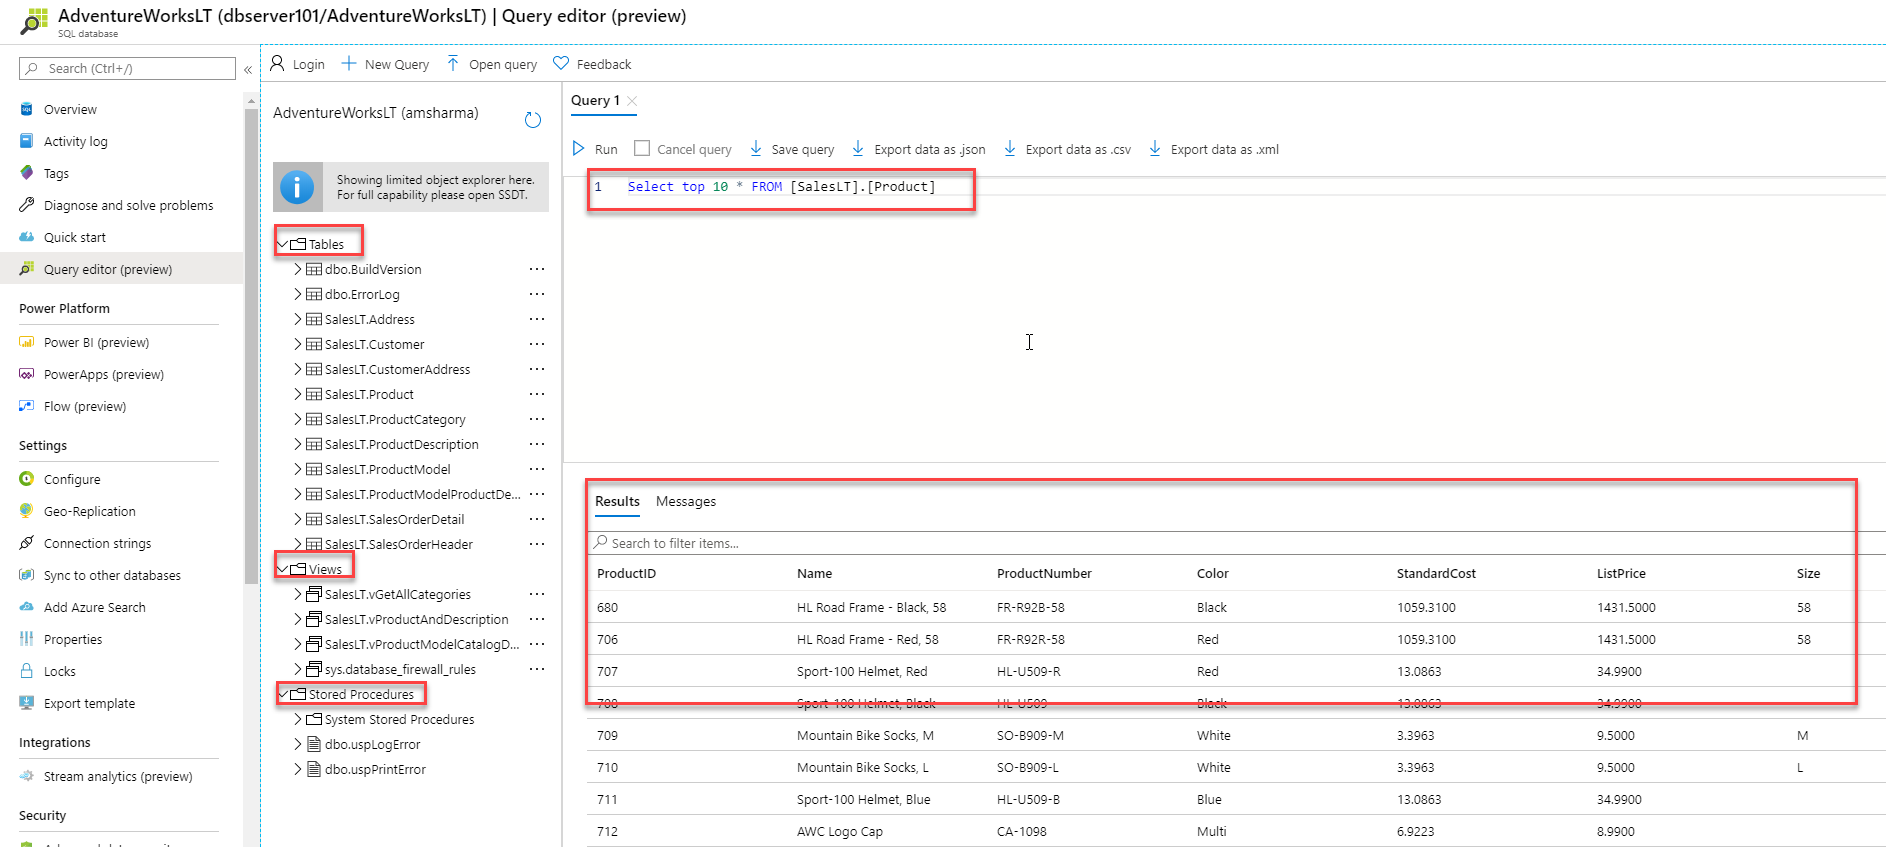Select dbo.uspPrintError procedure

coord(375,769)
